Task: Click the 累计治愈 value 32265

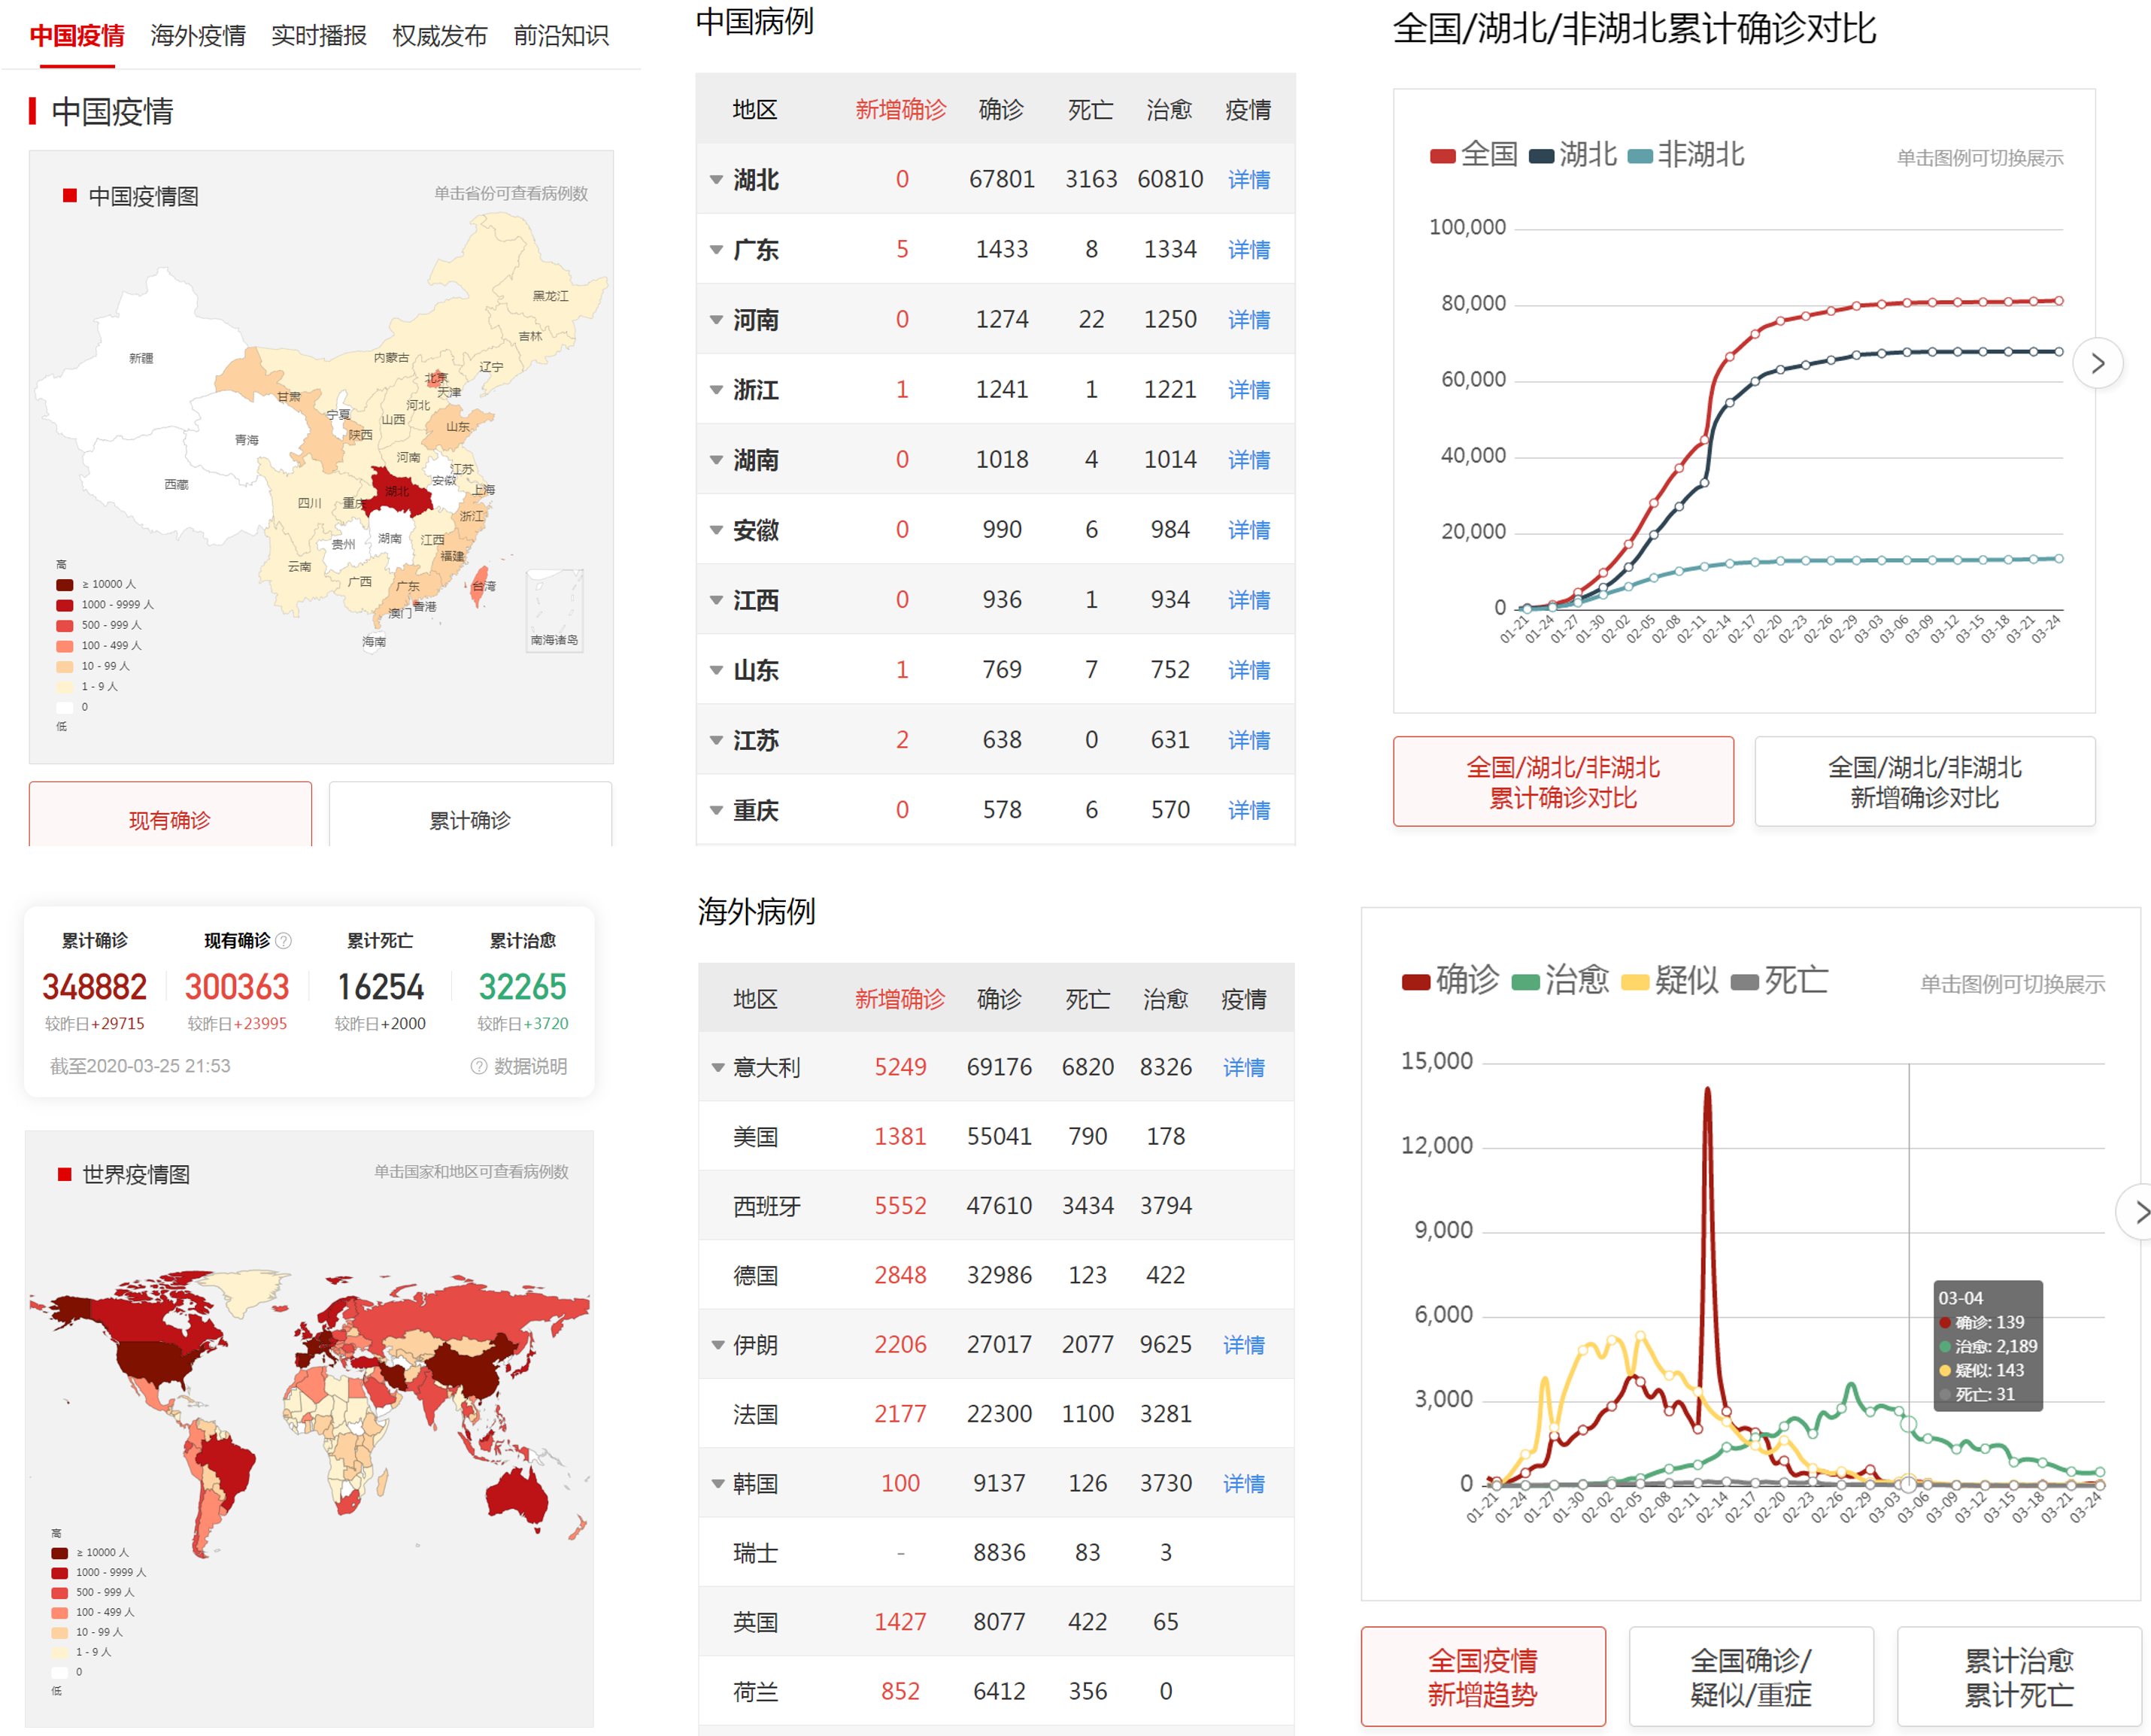Action: click(522, 987)
